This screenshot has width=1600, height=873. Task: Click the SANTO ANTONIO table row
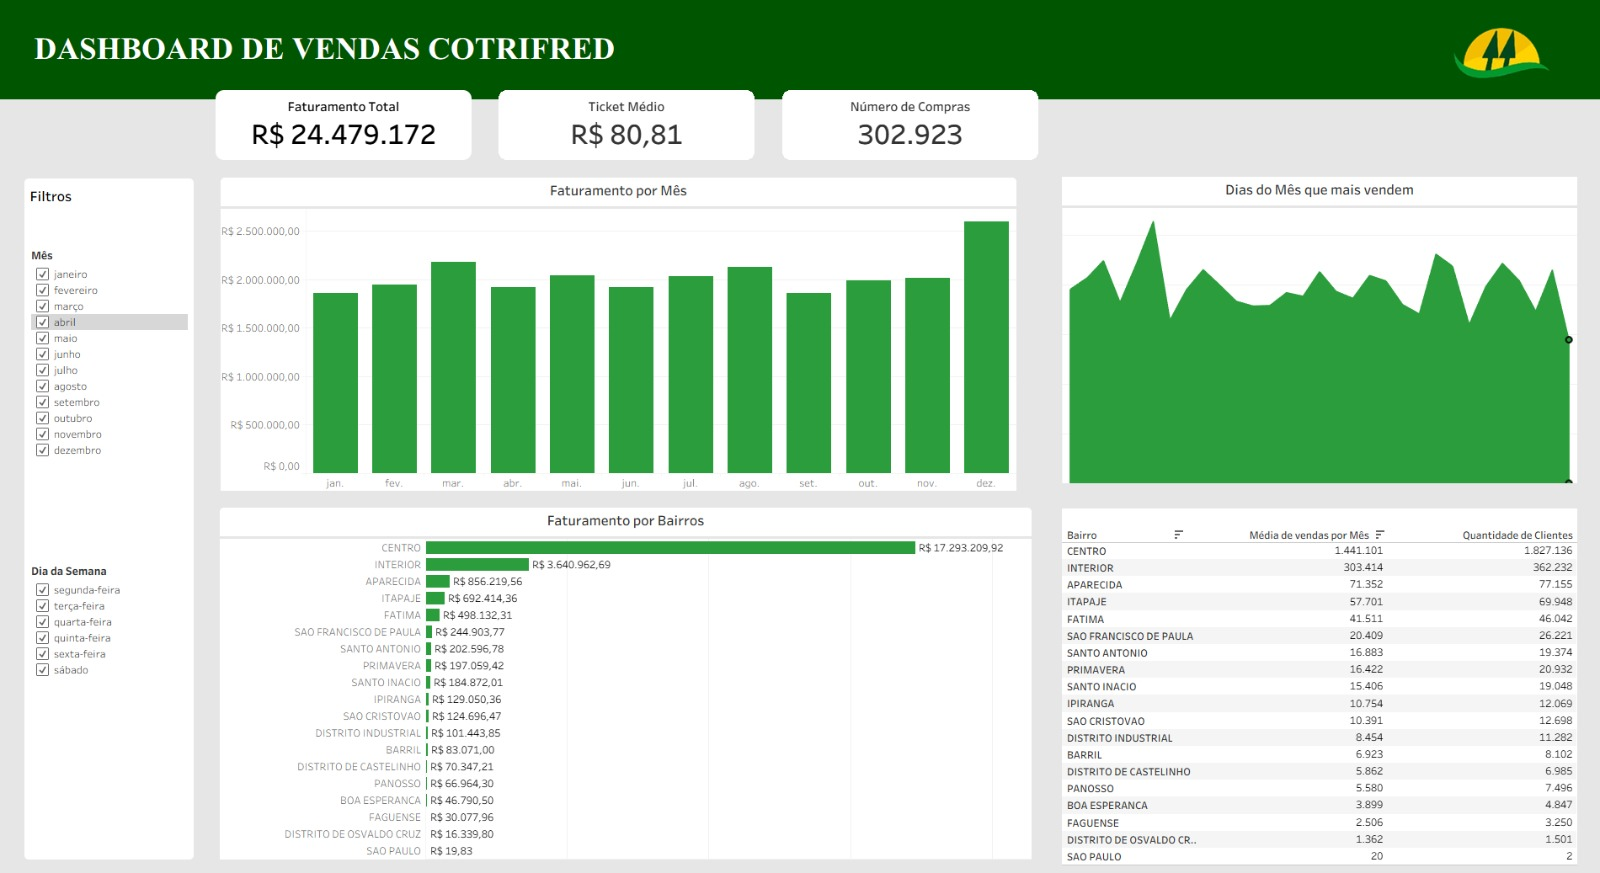1319,653
